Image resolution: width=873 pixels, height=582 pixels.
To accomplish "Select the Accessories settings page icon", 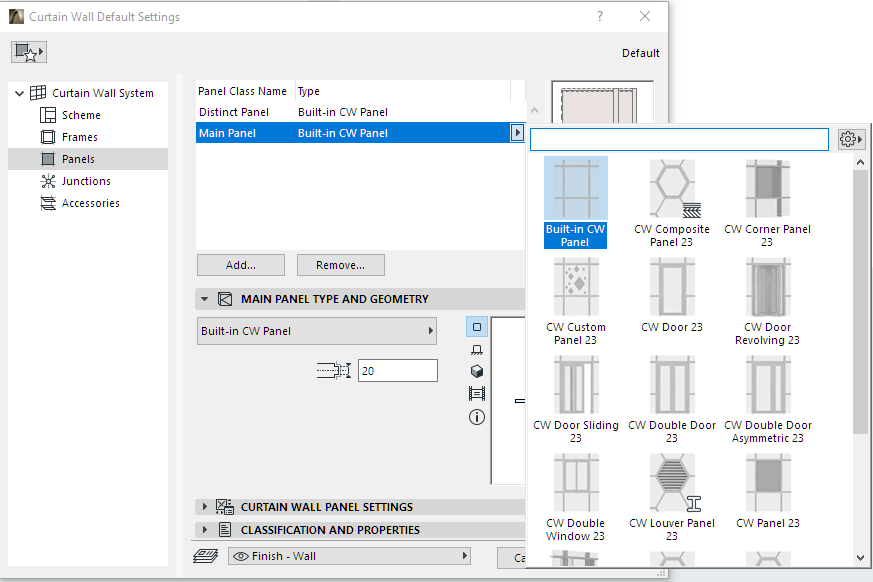I will [48, 203].
